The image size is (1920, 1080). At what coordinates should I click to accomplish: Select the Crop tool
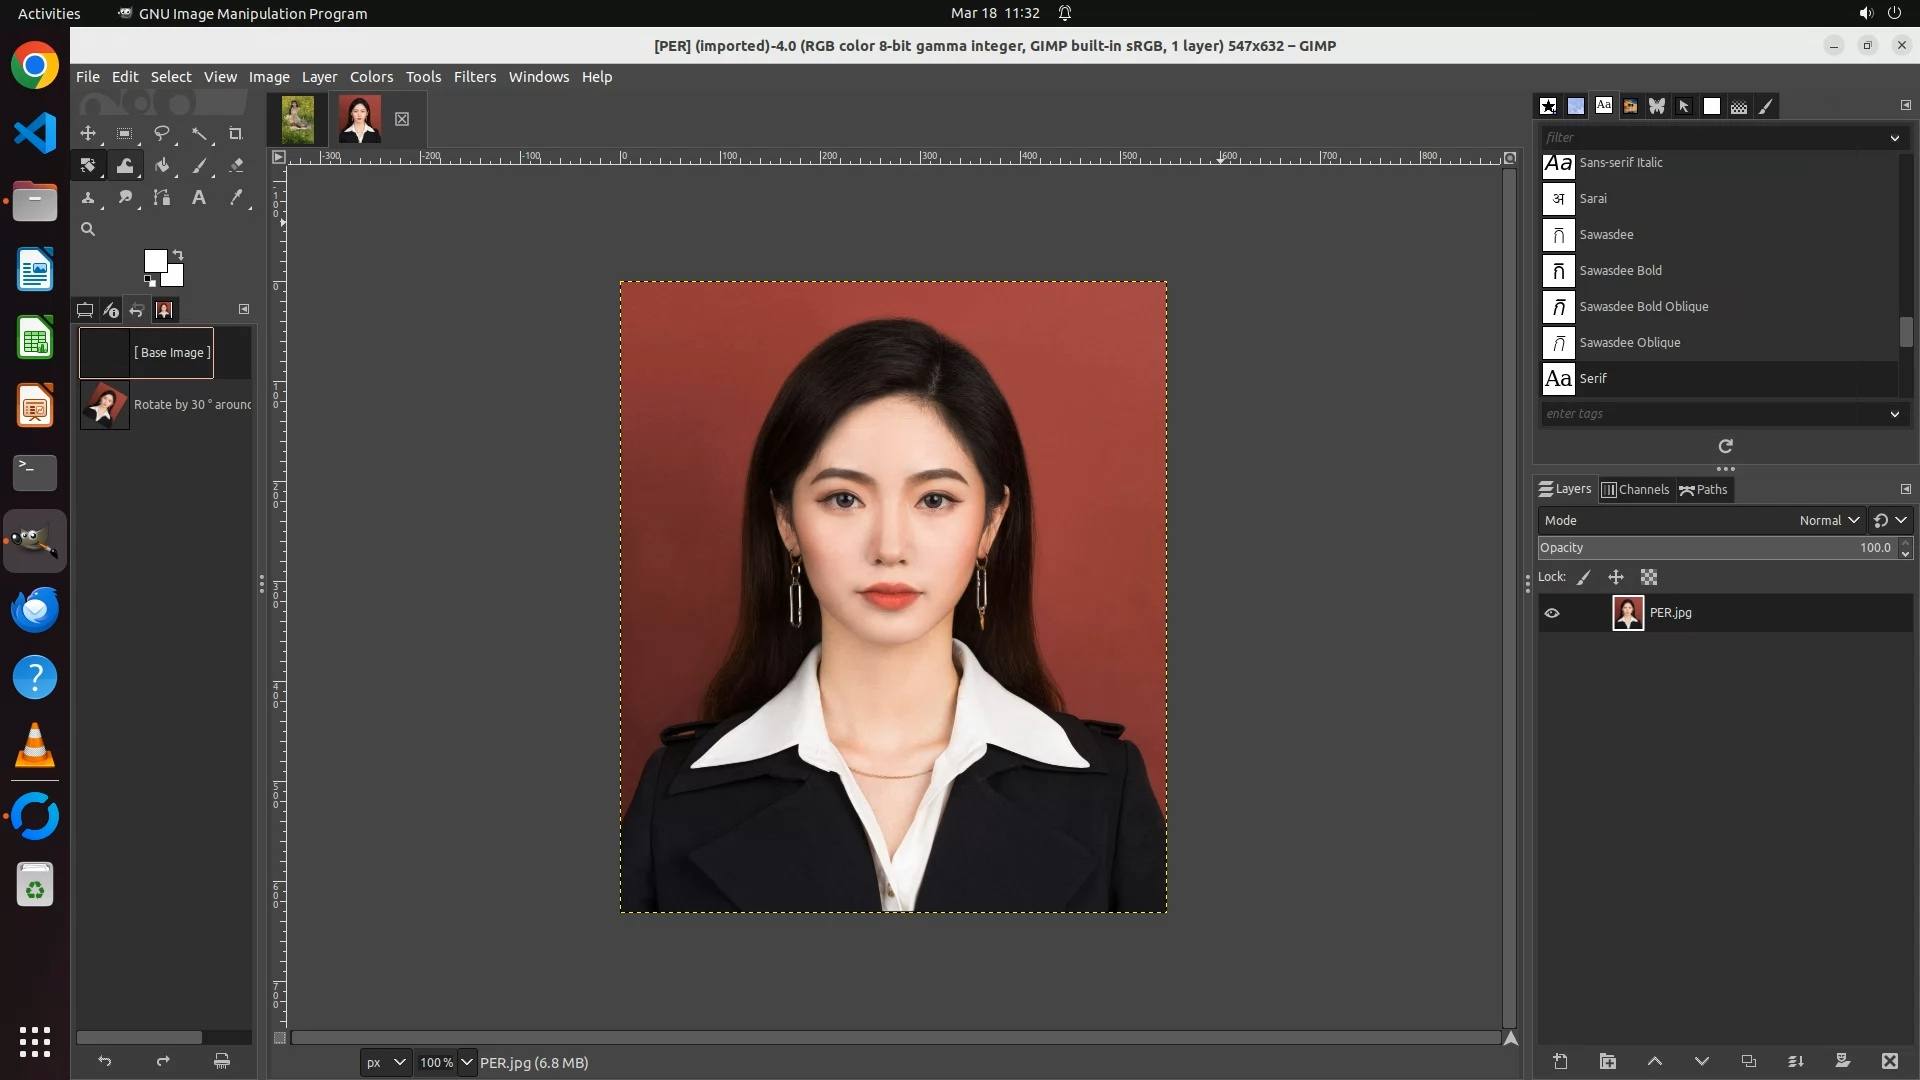[x=236, y=133]
